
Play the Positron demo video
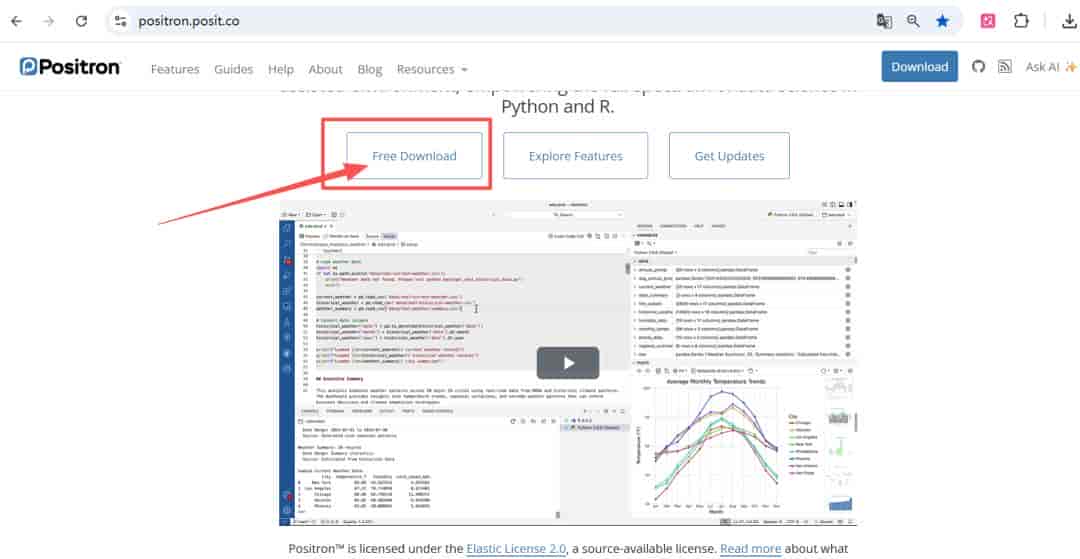568,363
